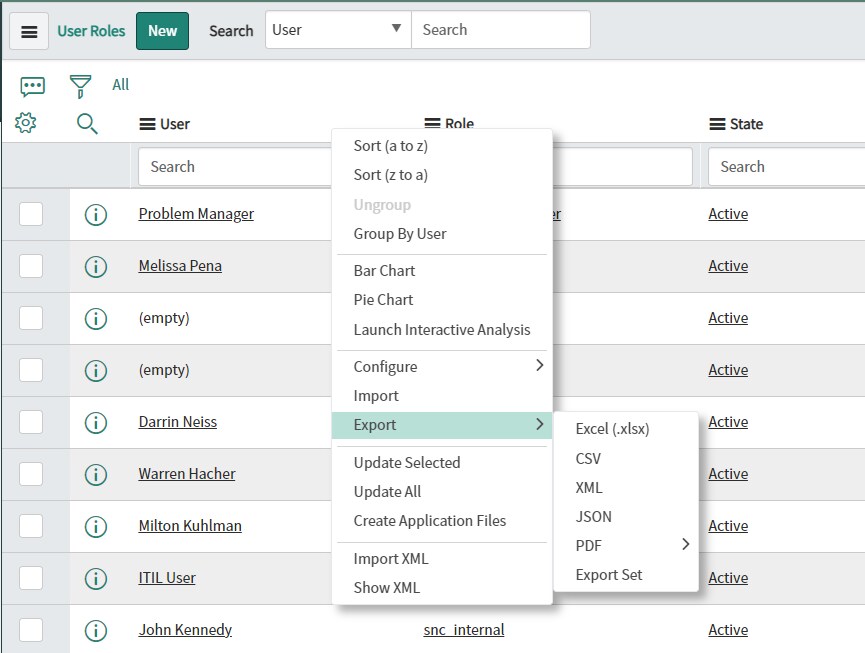This screenshot has height=653, width=865.
Task: Preview the Melissa Pena record info icon
Action: [x=96, y=267]
